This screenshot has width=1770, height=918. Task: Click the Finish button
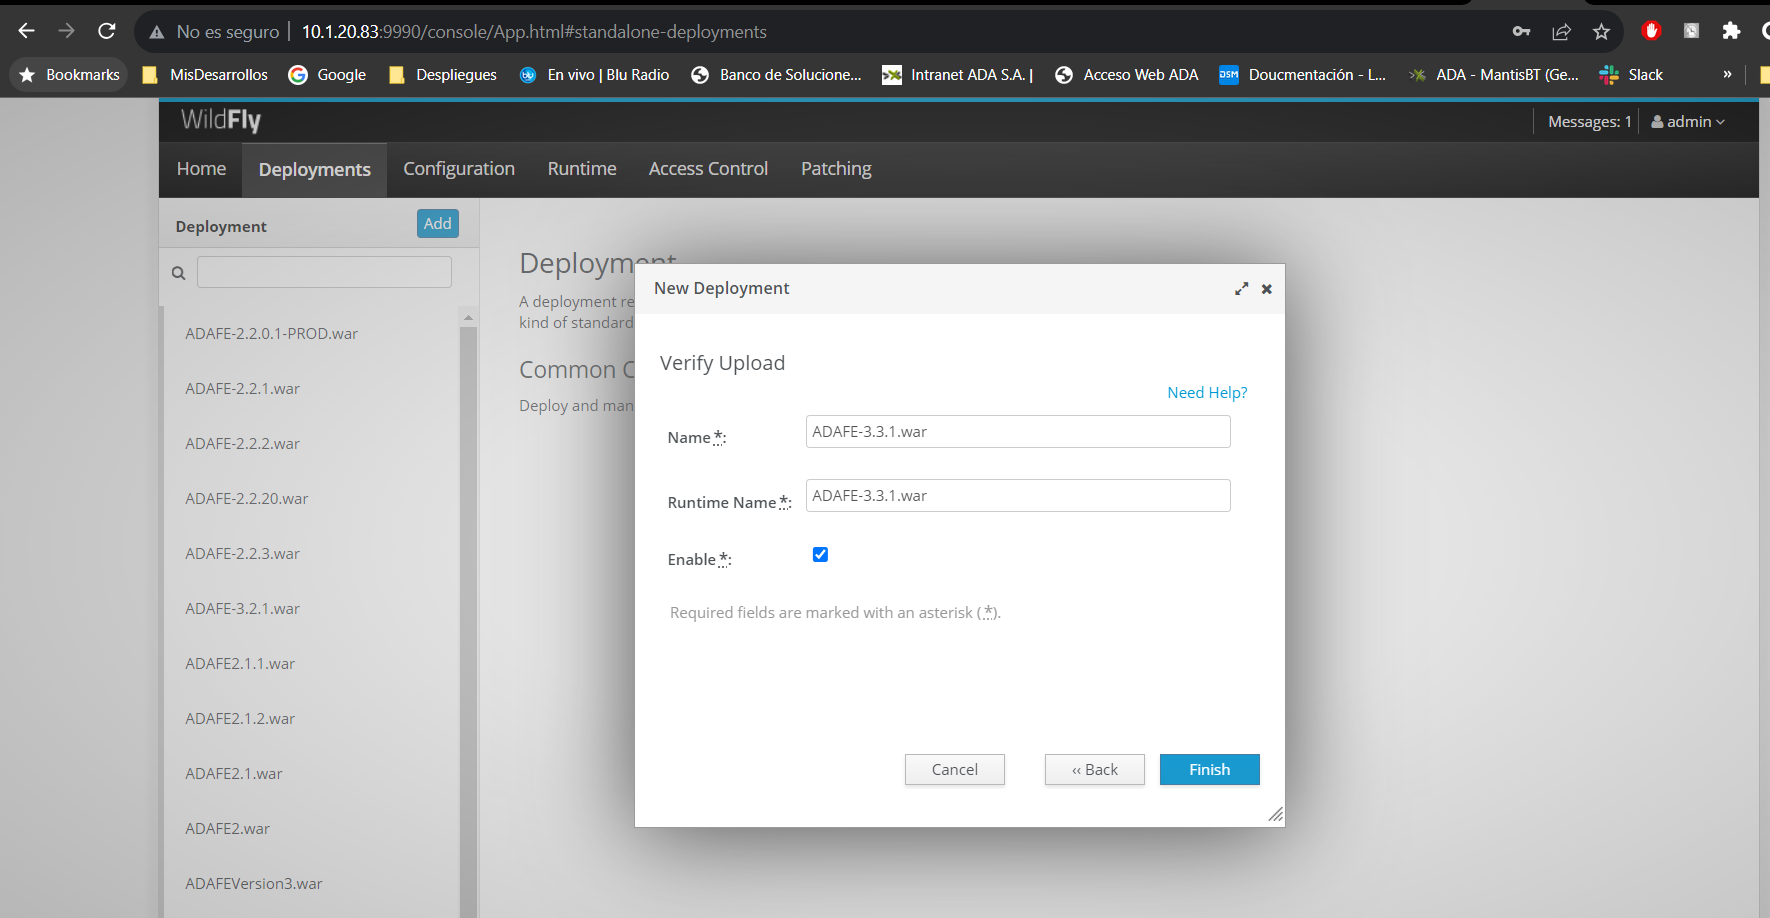[x=1209, y=770]
